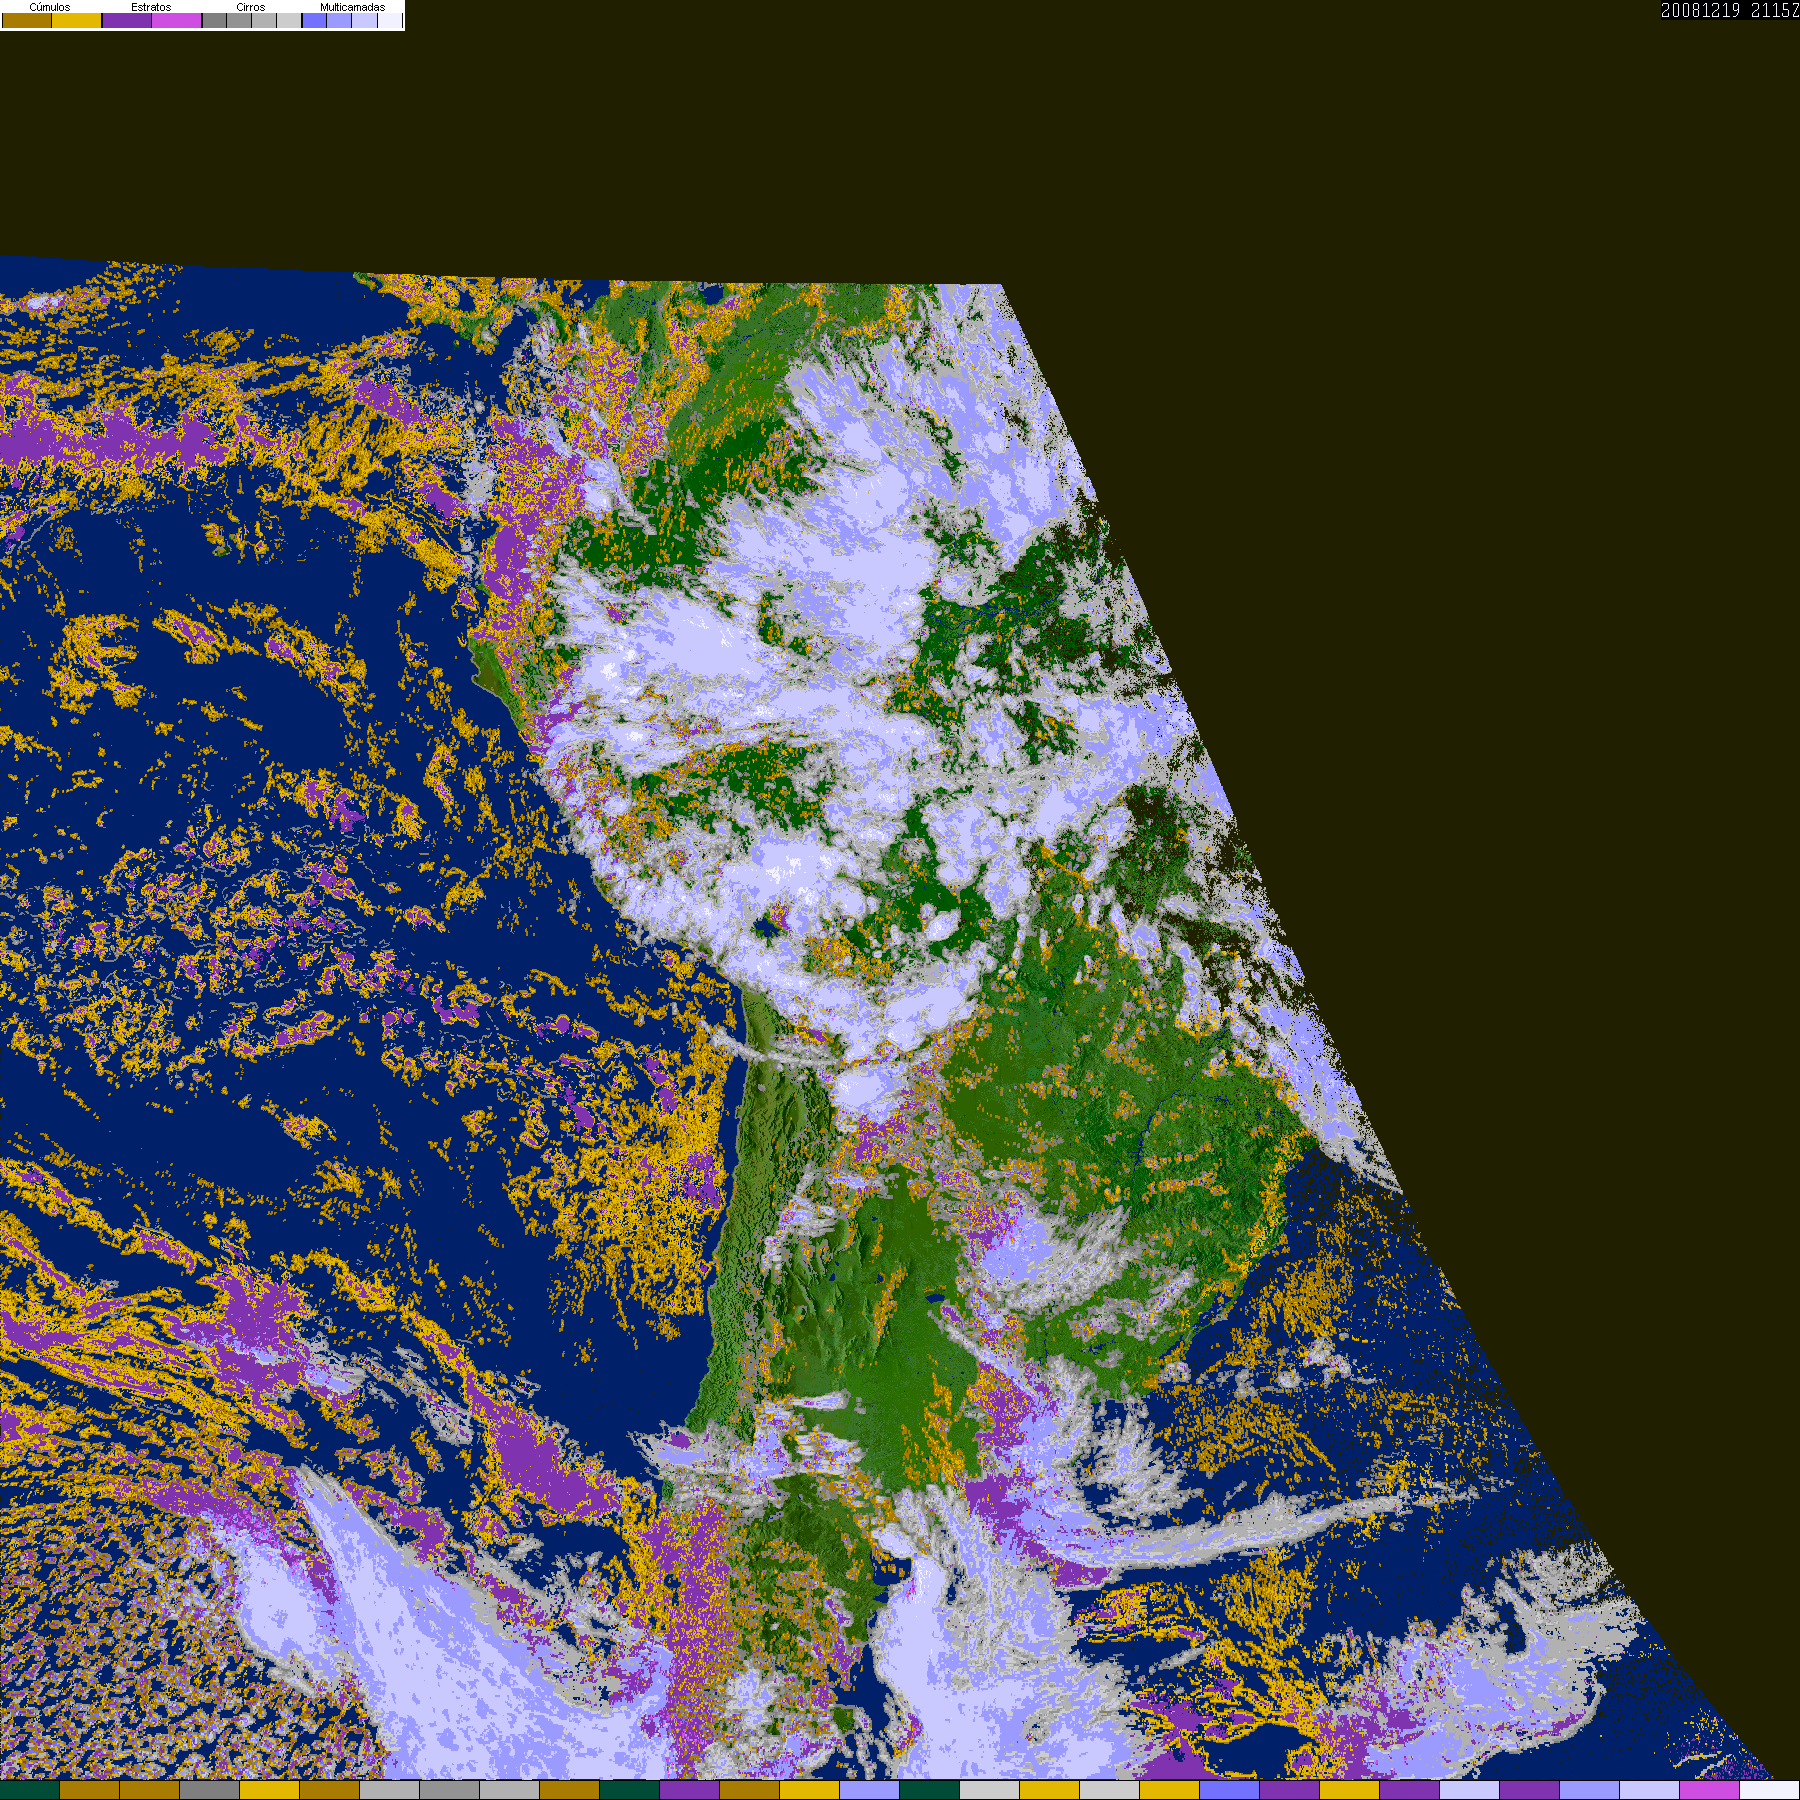This screenshot has width=1800, height=1800.
Task: Click the 20081219 2115Z timestamp
Action: pyautogui.click(x=1730, y=10)
